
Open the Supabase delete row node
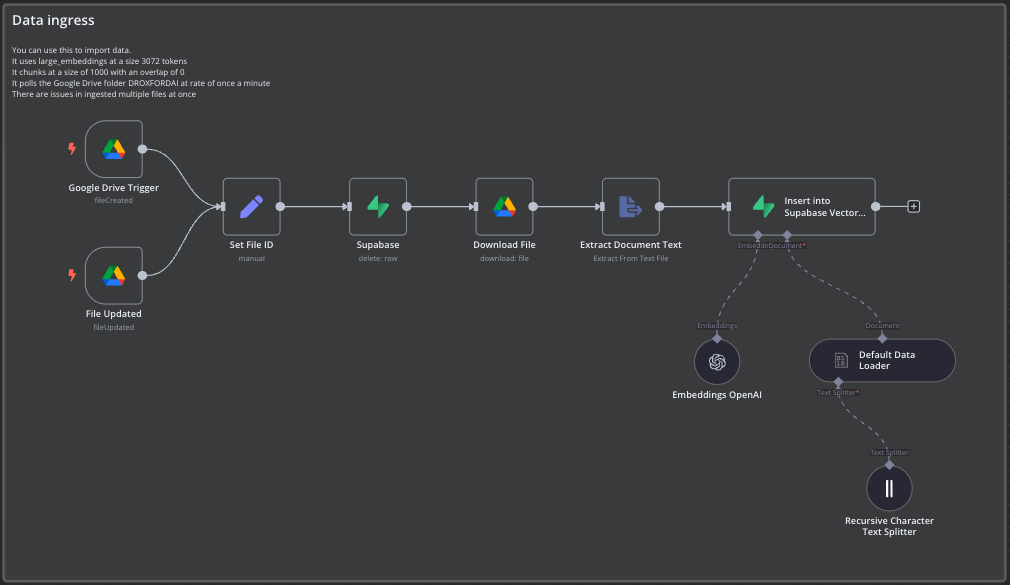[x=377, y=206]
